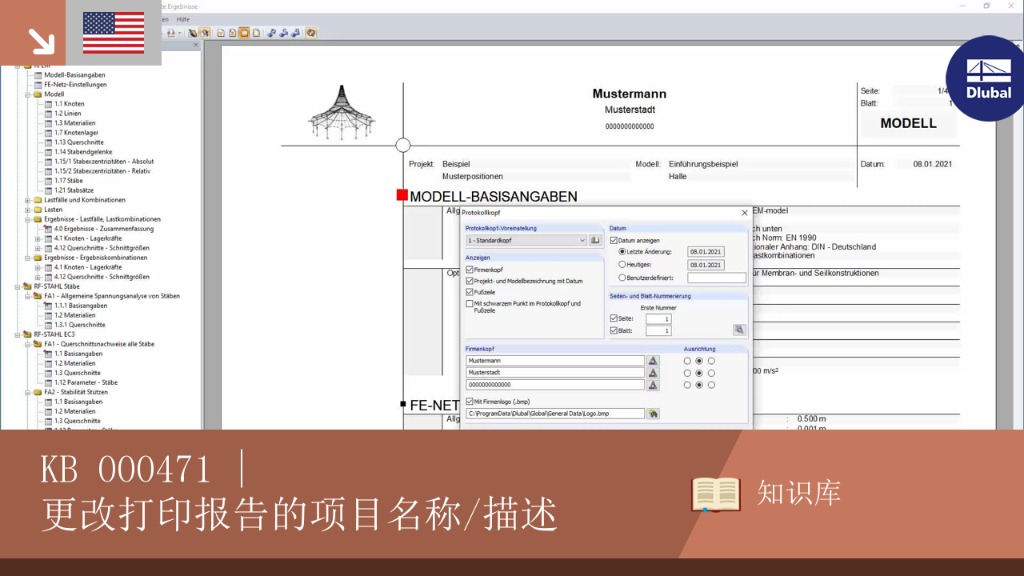The height and width of the screenshot is (576, 1024).
Task: Enable Mit schwarzem Punkt im Protokollkopf option
Action: pyautogui.click(x=470, y=304)
